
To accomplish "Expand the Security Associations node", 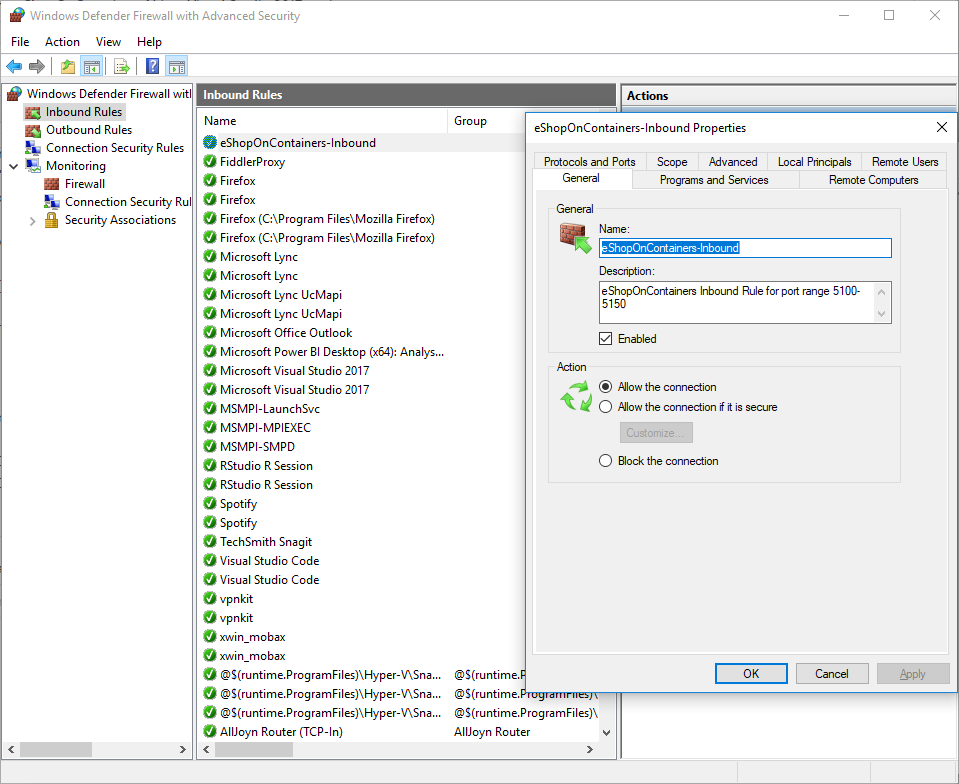I will 31,219.
